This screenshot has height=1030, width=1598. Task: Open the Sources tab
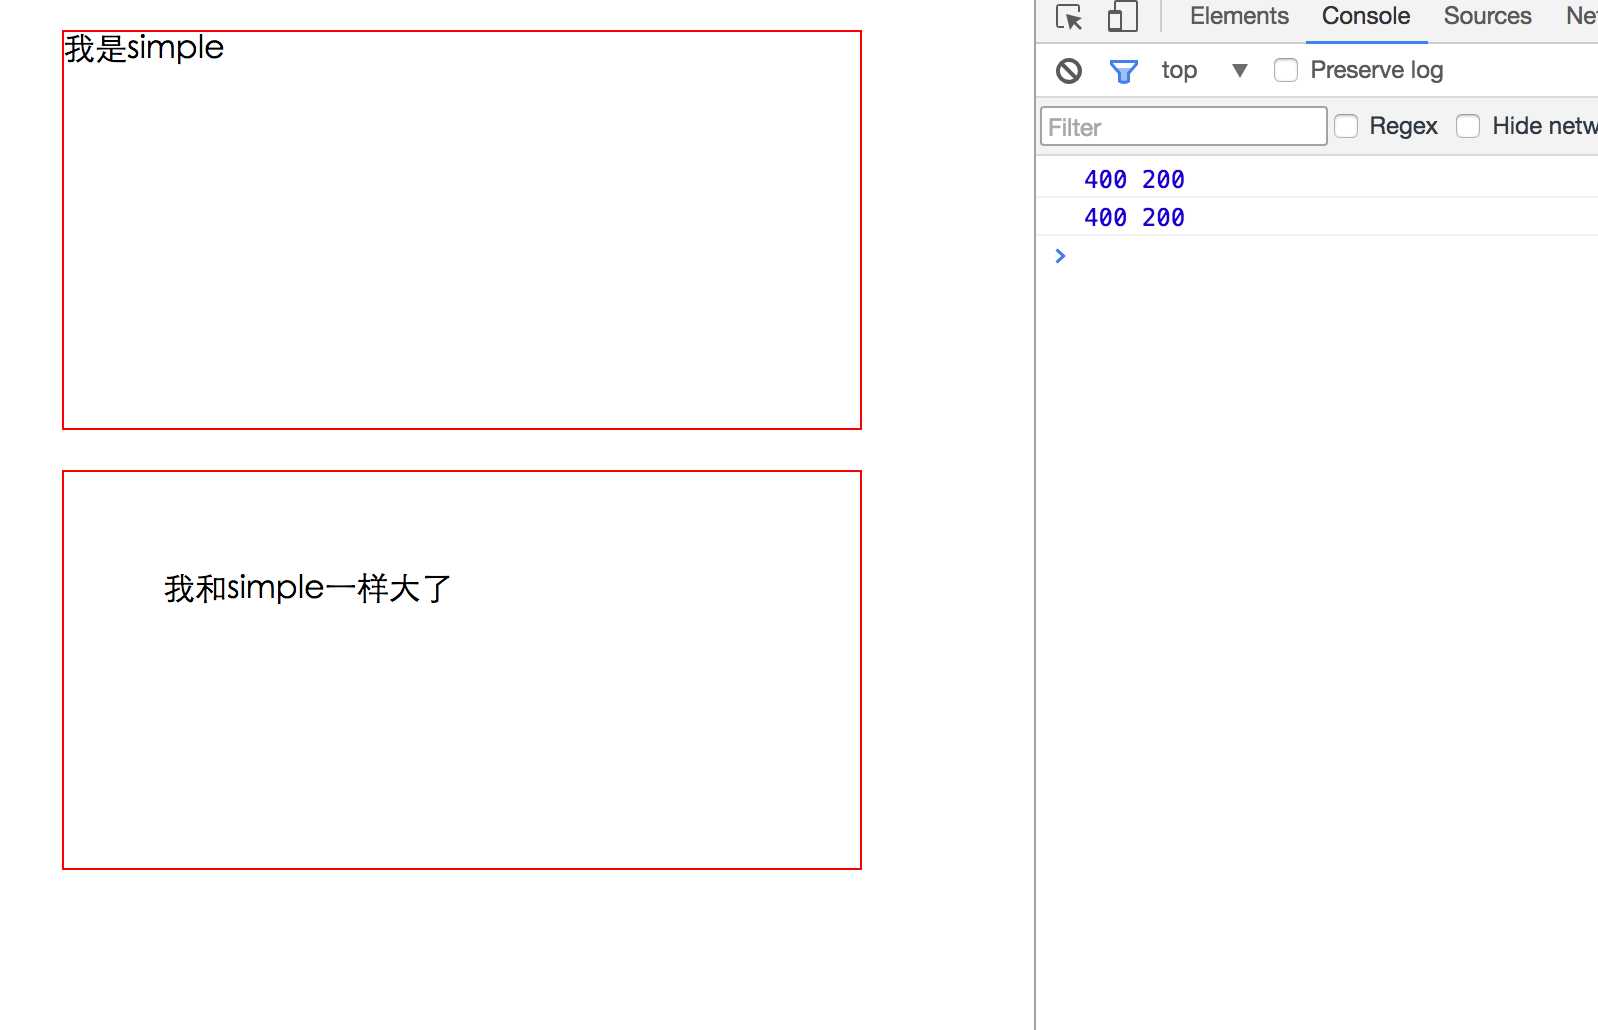[1487, 16]
